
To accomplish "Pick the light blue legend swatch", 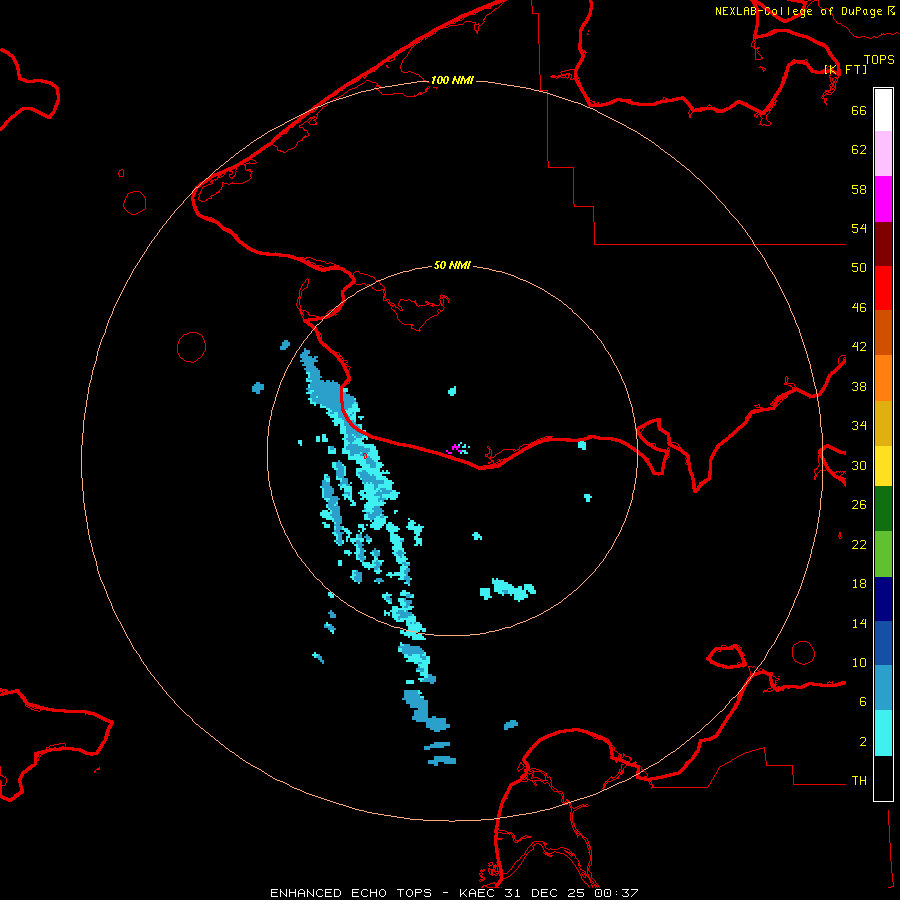I will [x=883, y=688].
